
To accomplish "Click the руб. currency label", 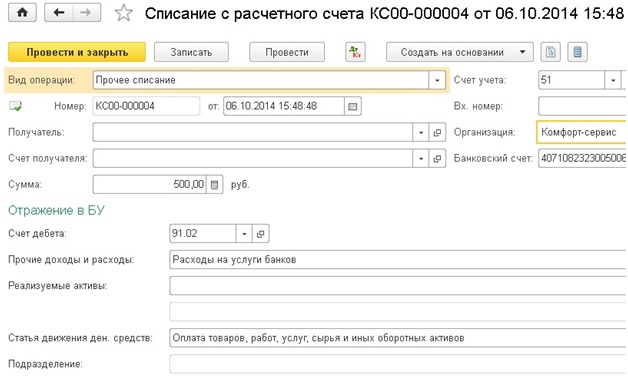I will 240,185.
